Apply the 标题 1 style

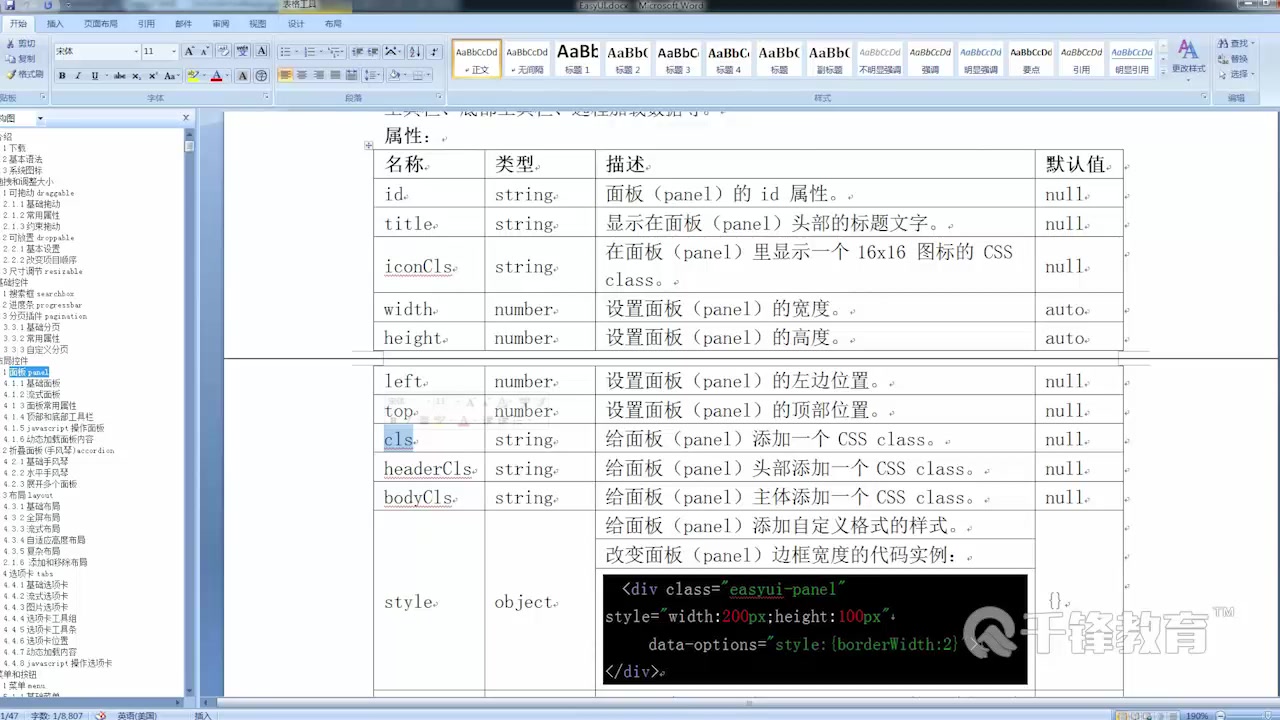(x=577, y=58)
